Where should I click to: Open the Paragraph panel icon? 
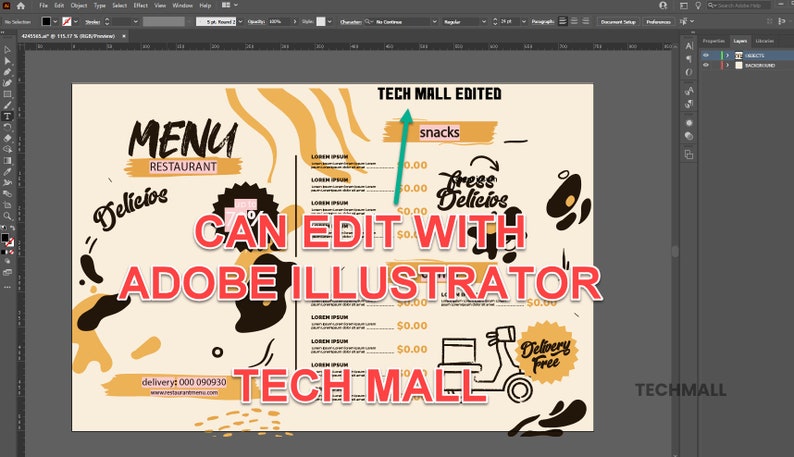point(689,59)
